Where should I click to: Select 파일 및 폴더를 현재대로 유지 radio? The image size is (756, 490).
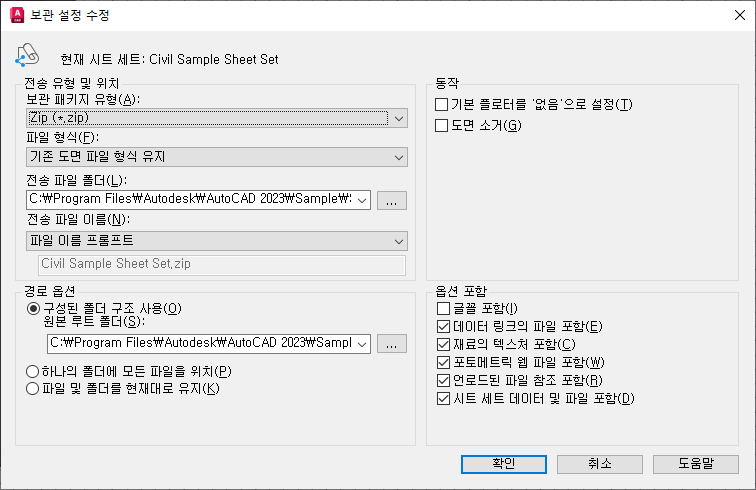point(32,388)
